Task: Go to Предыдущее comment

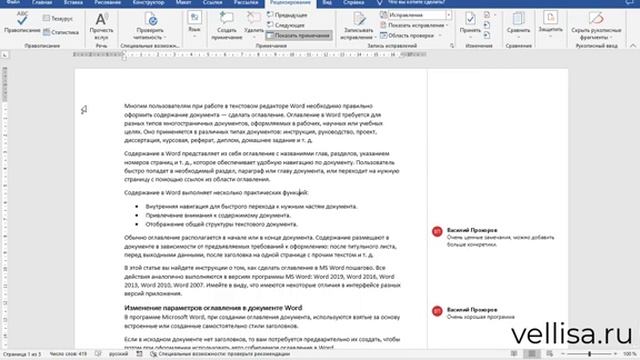Action: click(x=287, y=15)
